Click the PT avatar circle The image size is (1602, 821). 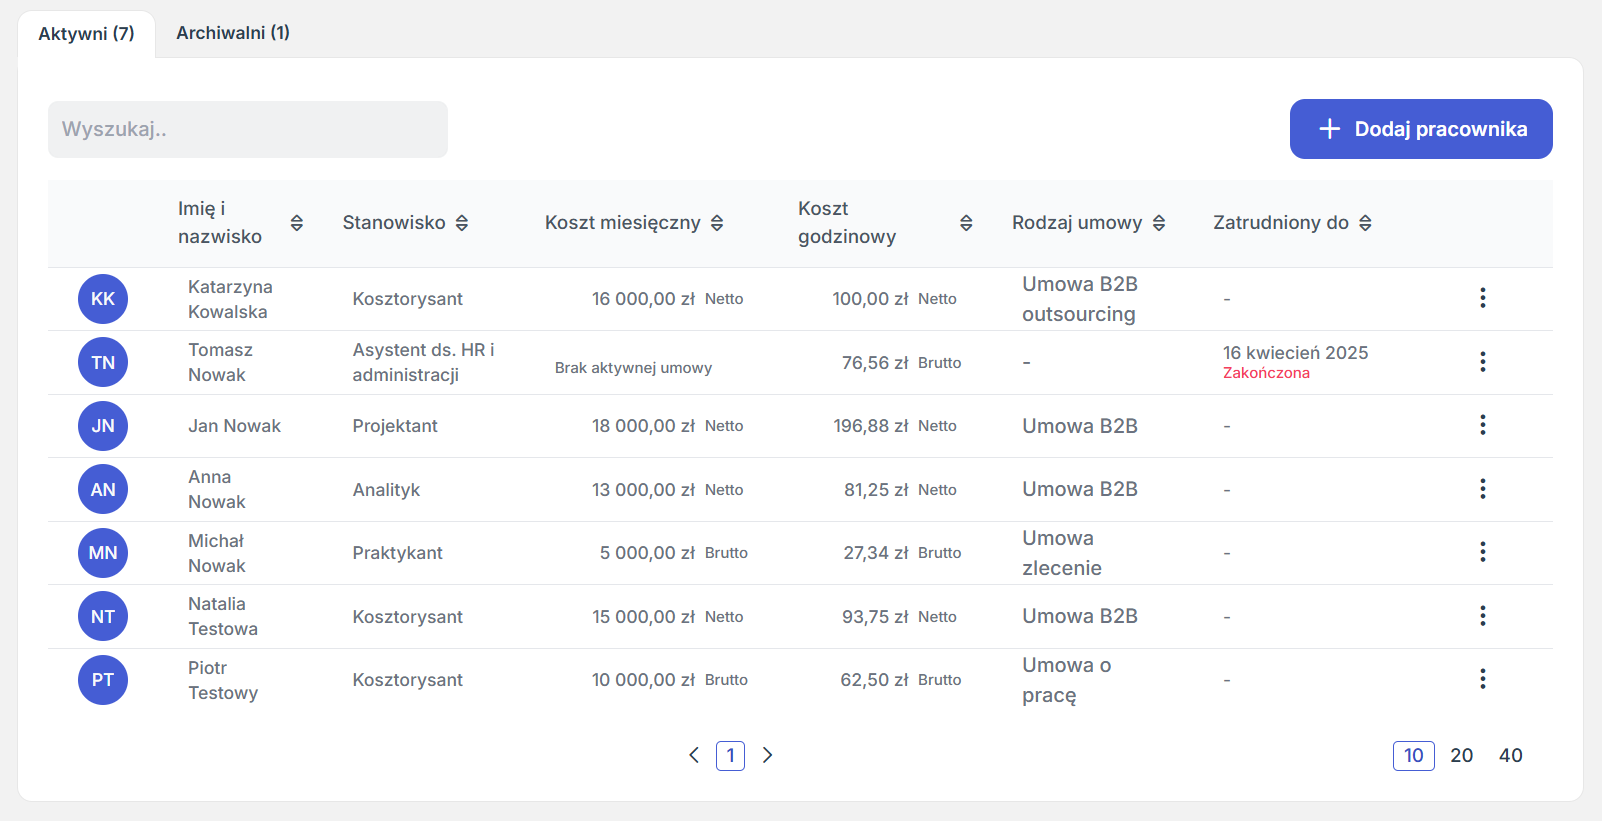103,680
